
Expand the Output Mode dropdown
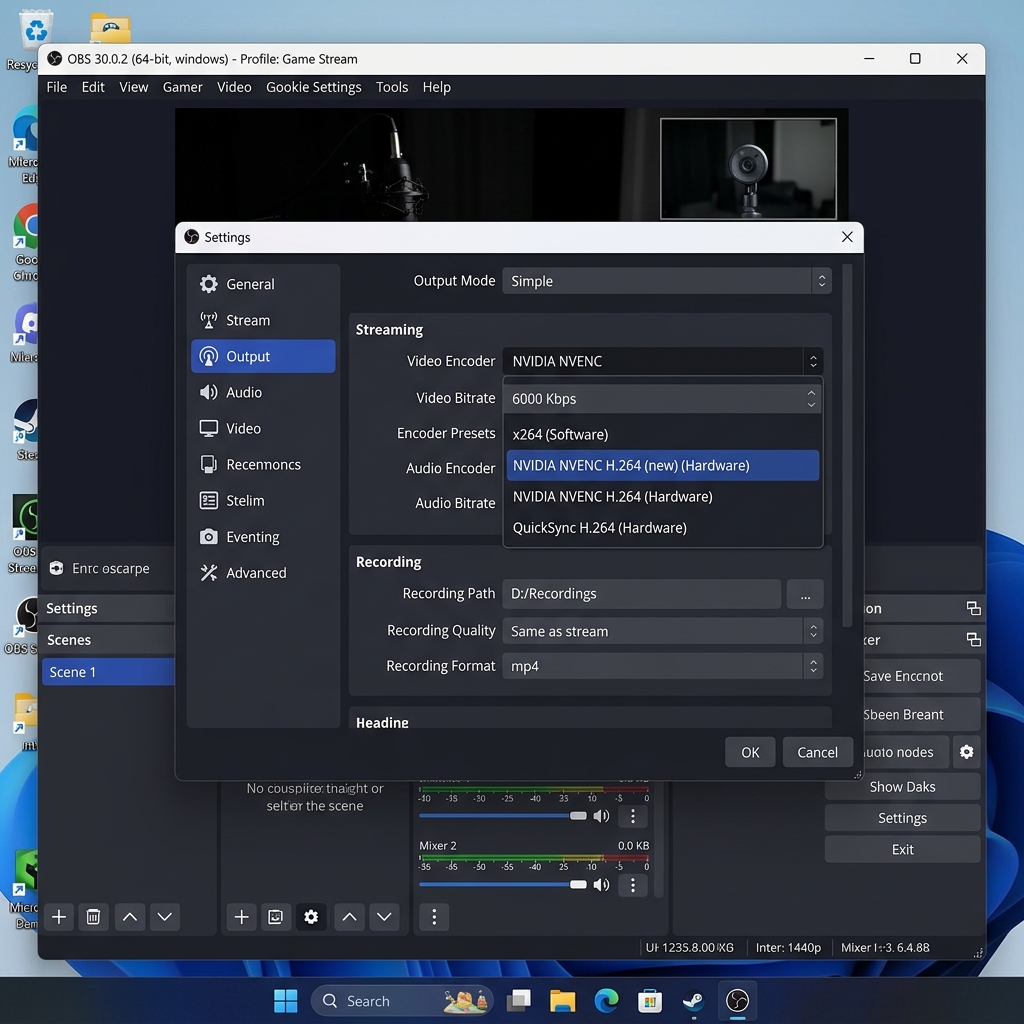tap(667, 281)
